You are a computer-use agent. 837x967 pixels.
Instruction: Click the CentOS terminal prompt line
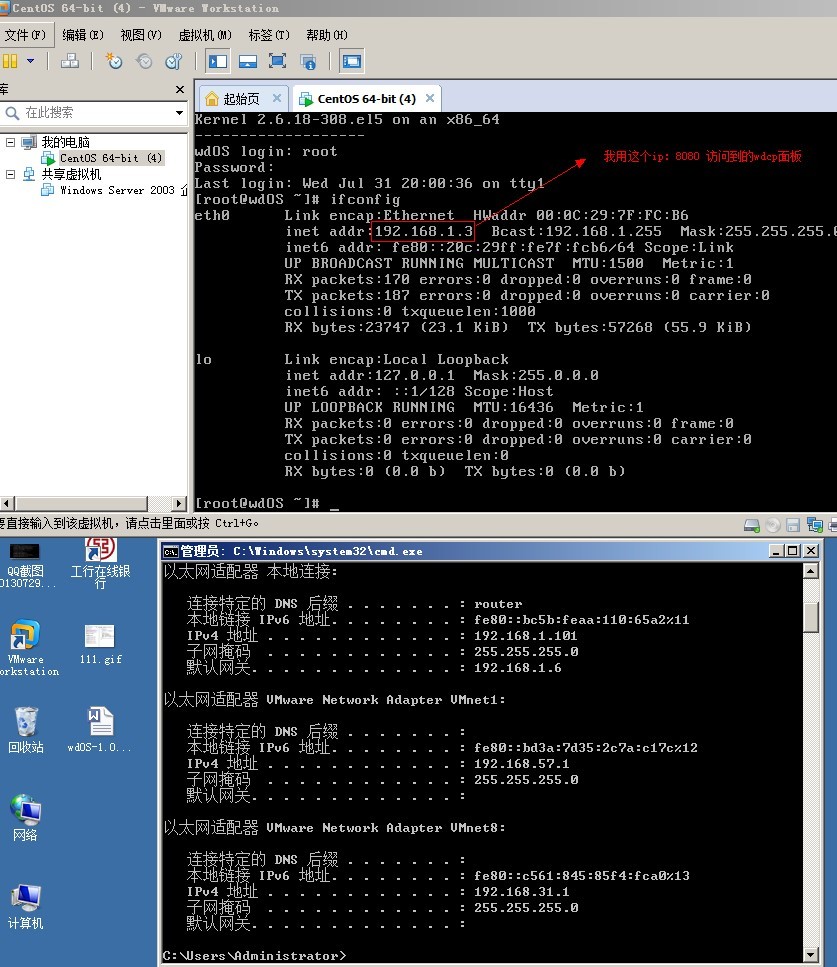click(266, 503)
